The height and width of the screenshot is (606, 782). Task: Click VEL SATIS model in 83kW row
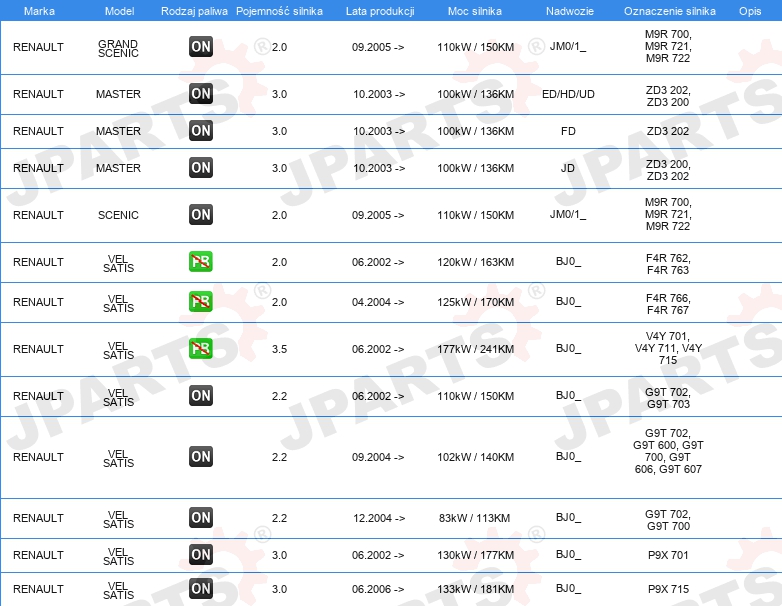(x=118, y=519)
